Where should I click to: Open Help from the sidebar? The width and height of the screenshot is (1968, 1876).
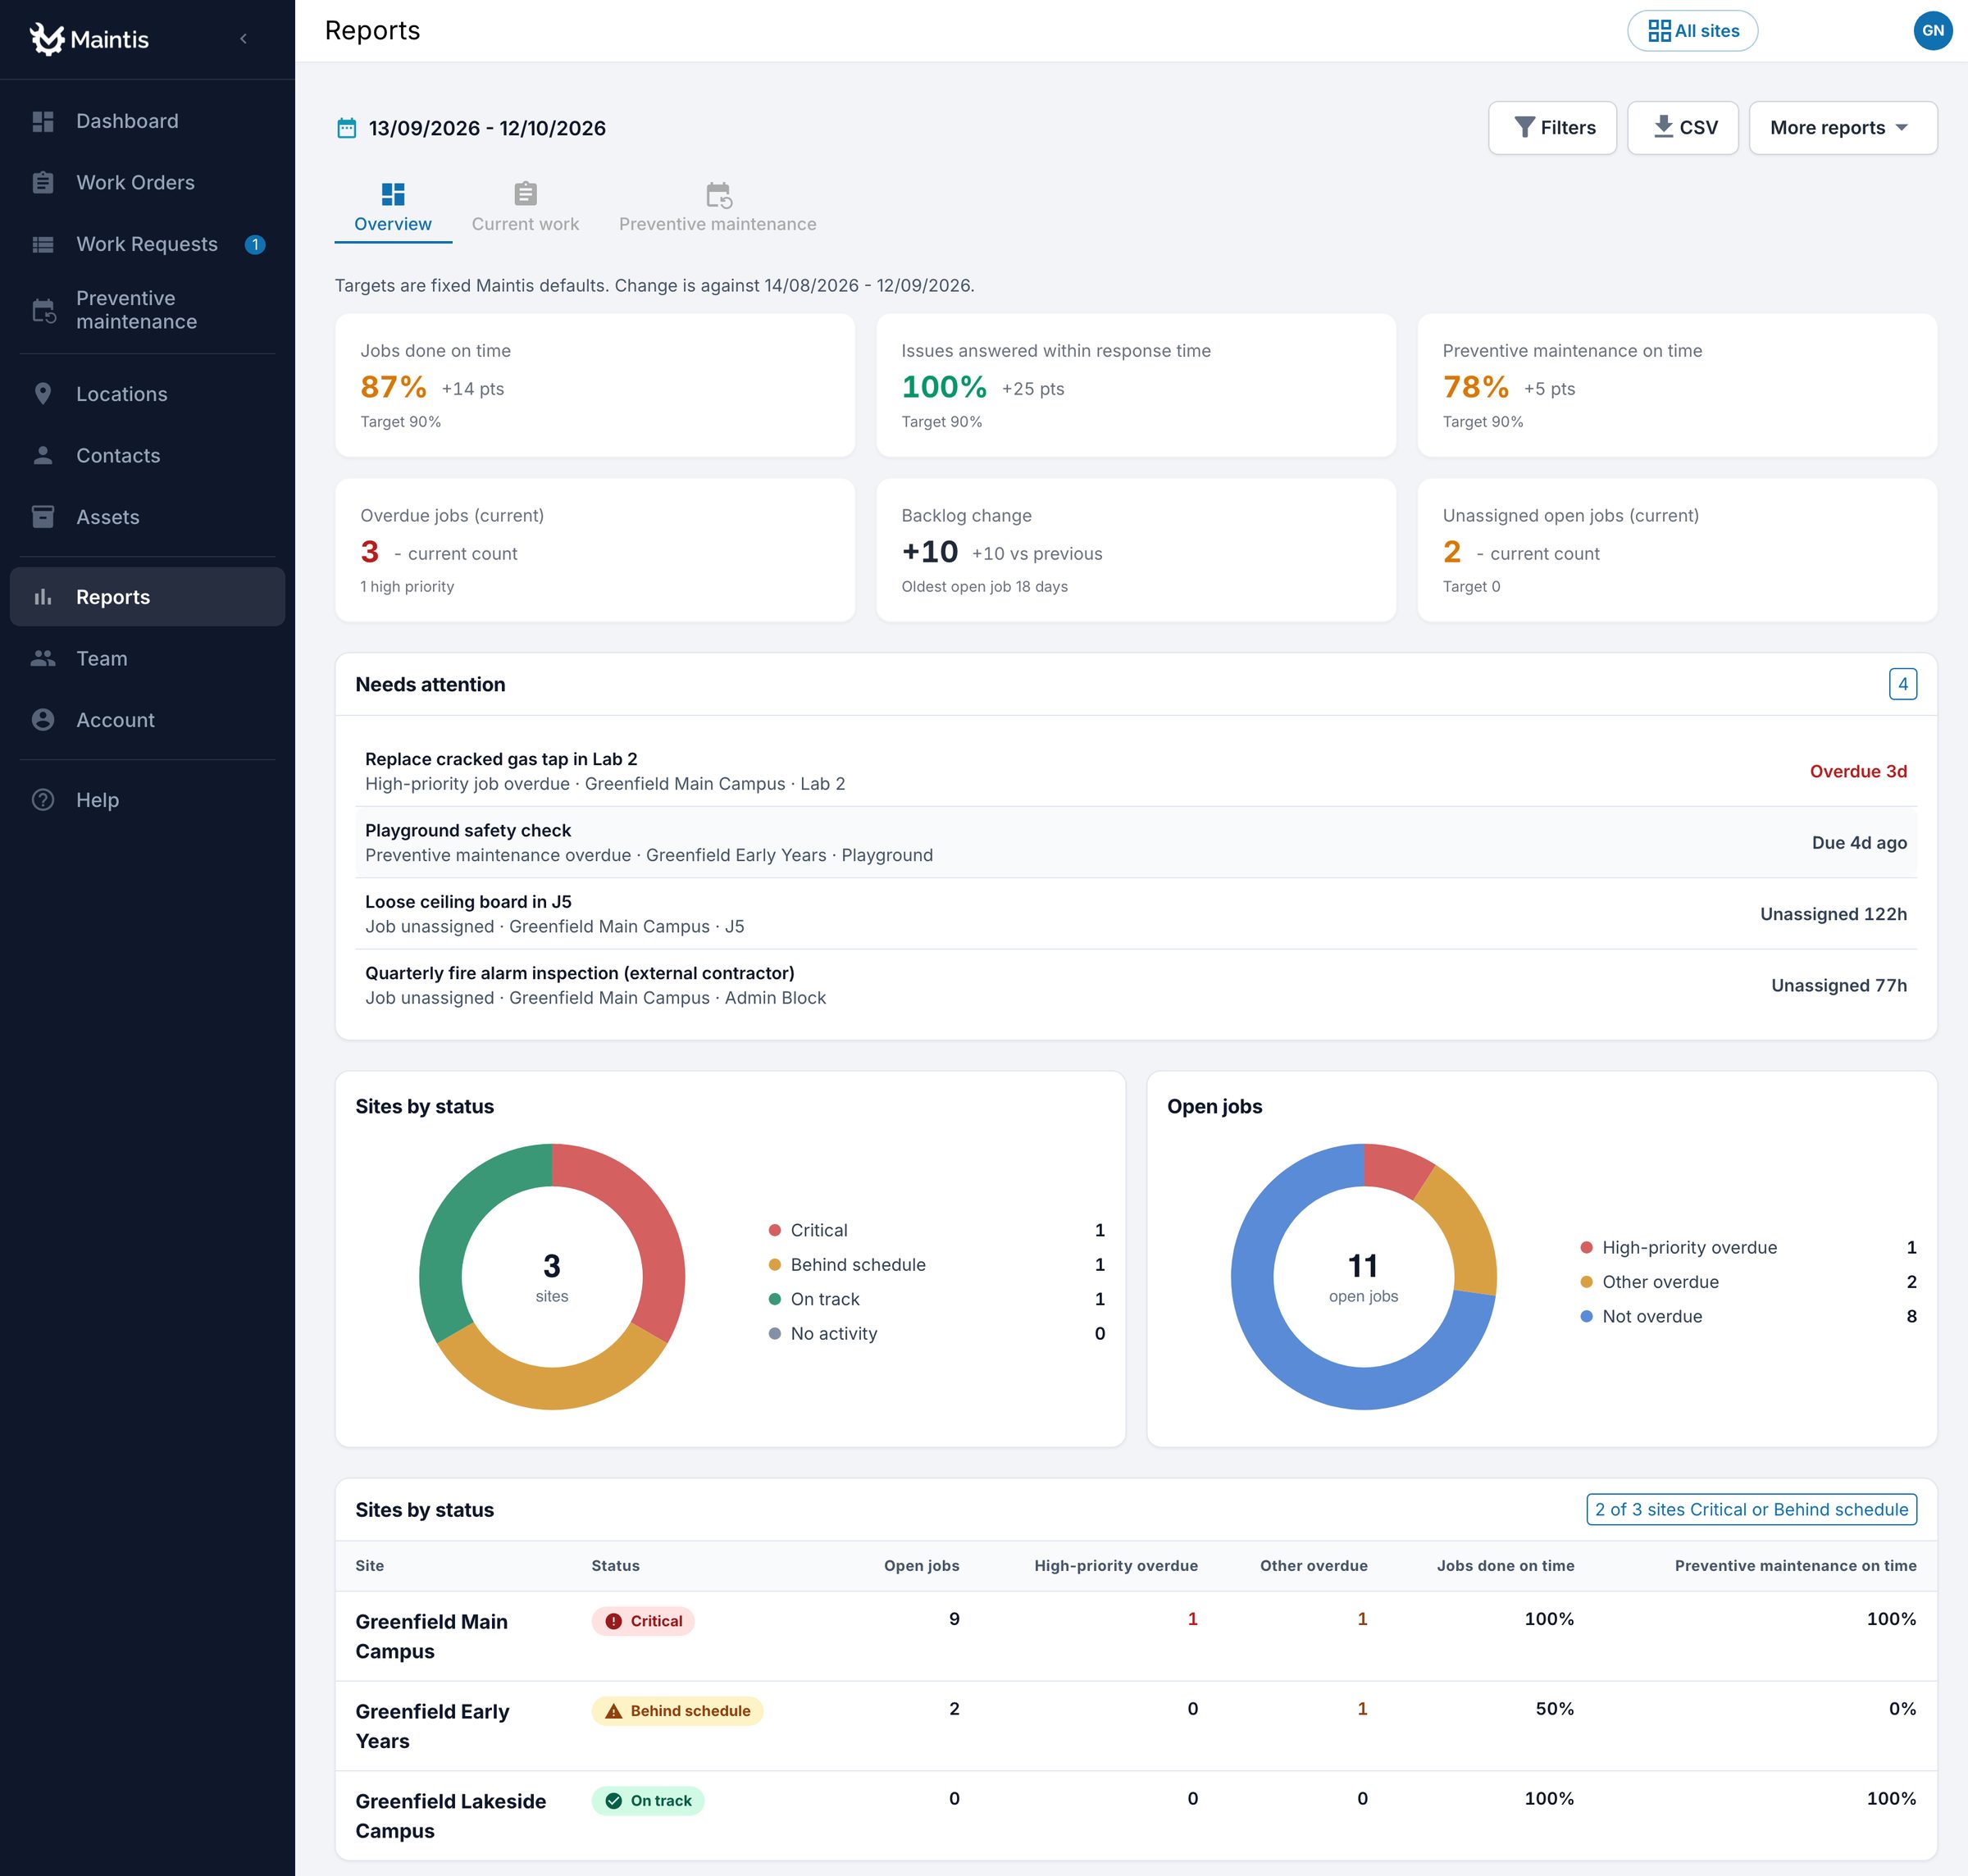click(x=147, y=800)
